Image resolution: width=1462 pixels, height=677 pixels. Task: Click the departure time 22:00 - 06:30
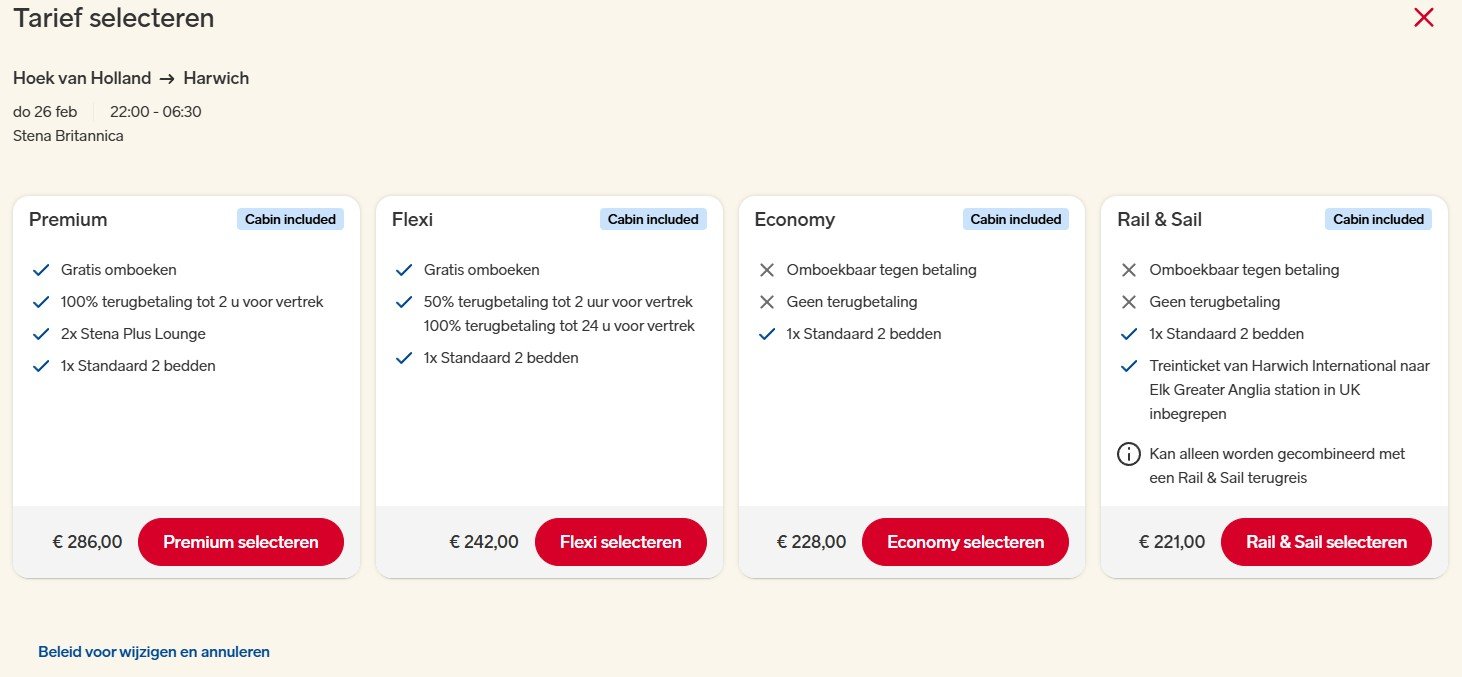[155, 112]
